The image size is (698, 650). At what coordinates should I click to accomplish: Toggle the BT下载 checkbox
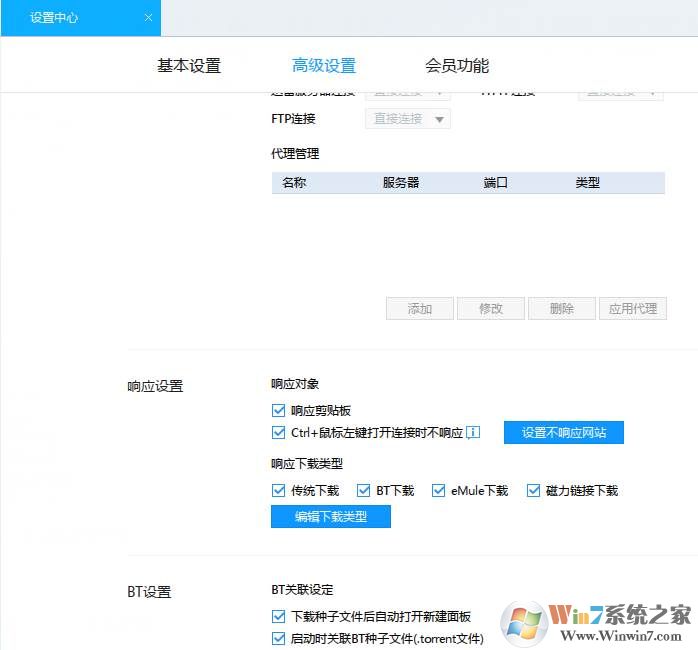364,490
